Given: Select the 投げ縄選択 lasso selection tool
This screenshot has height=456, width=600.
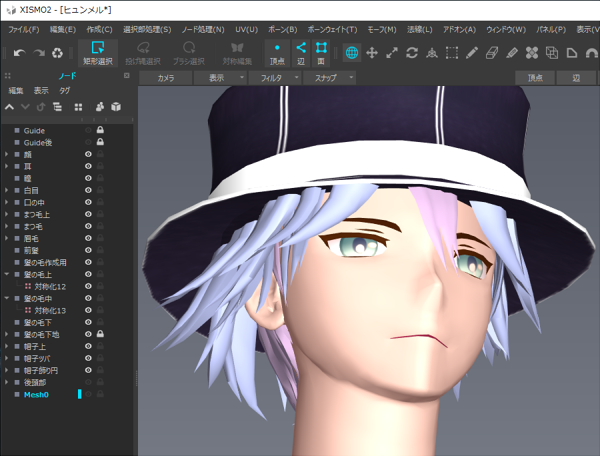Looking at the screenshot, I should [143, 53].
